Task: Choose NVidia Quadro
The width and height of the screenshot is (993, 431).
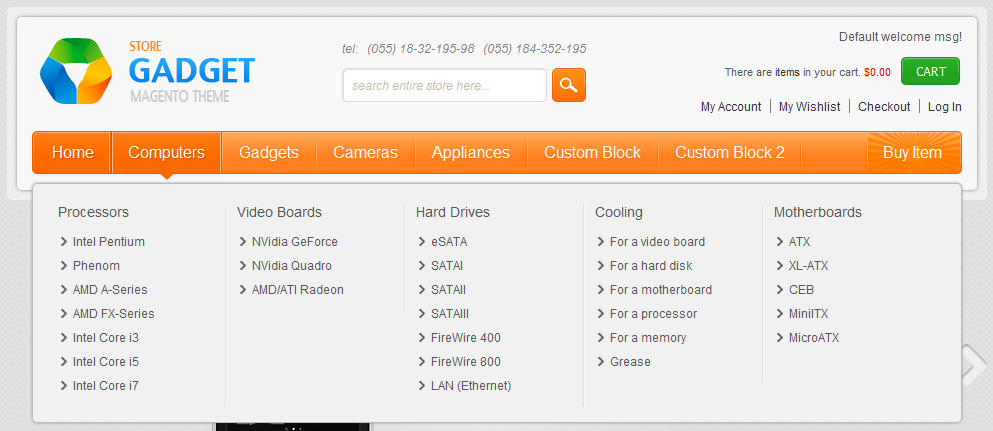Action: pyautogui.click(x=292, y=266)
